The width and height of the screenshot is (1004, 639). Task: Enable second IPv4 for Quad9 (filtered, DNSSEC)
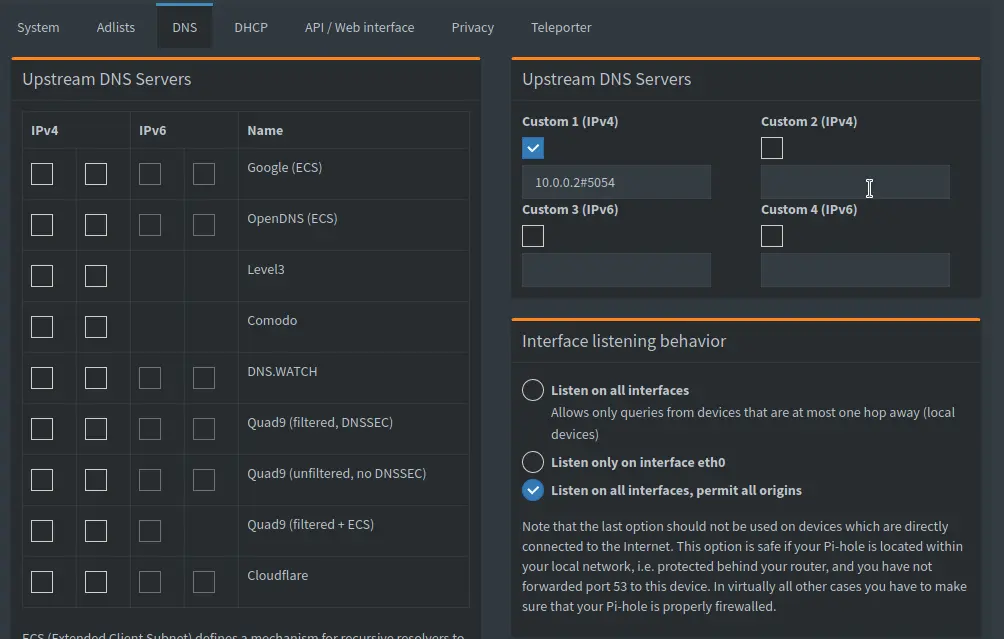click(96, 429)
